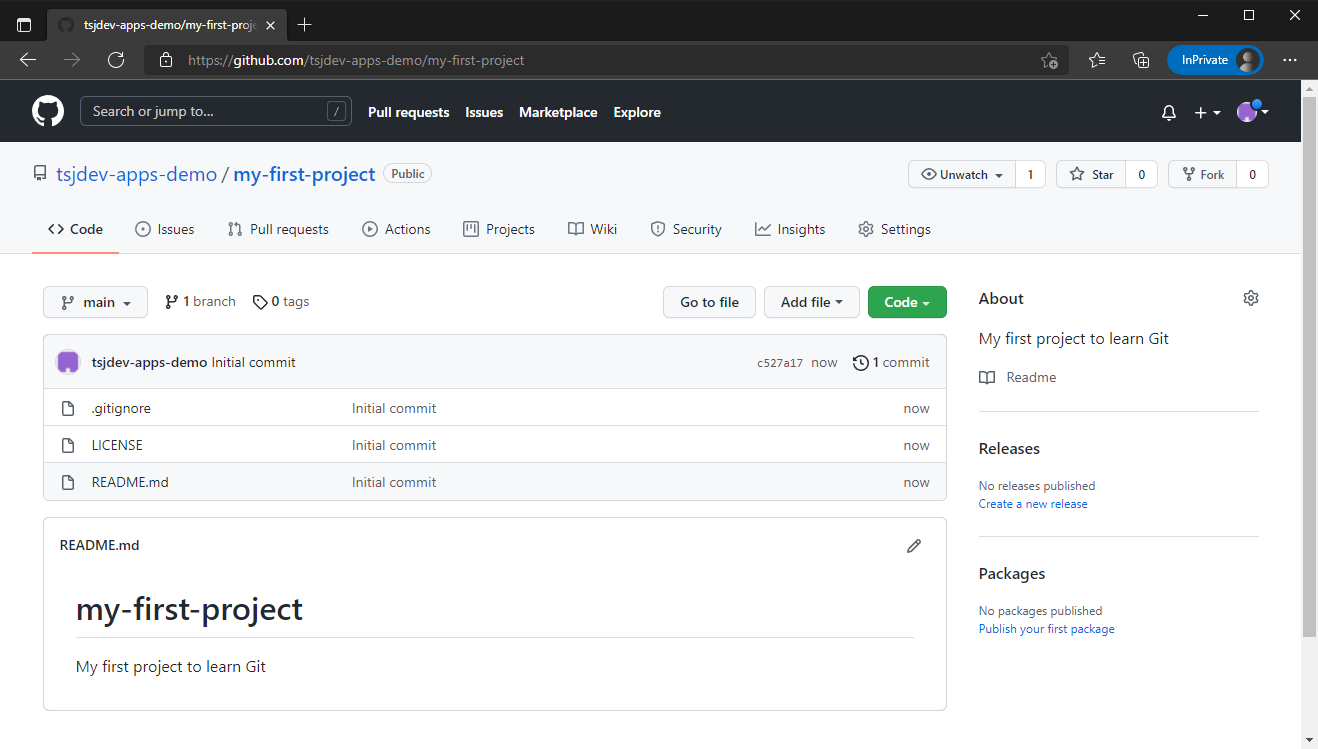Open the Settings tab
This screenshot has width=1318, height=749.
click(894, 229)
